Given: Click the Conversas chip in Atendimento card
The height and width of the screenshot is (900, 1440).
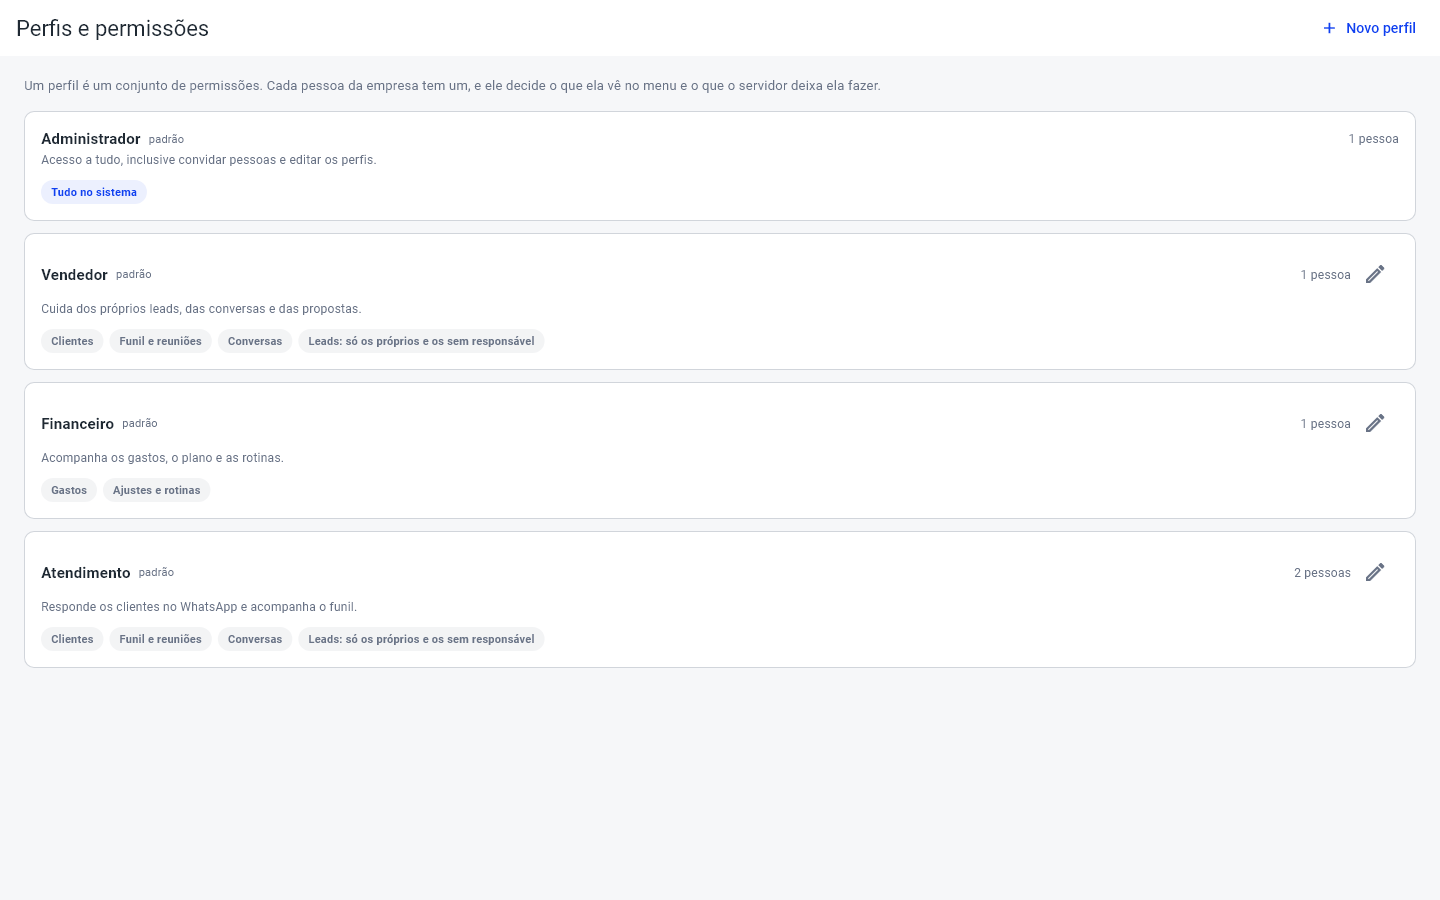Looking at the screenshot, I should pos(255,639).
